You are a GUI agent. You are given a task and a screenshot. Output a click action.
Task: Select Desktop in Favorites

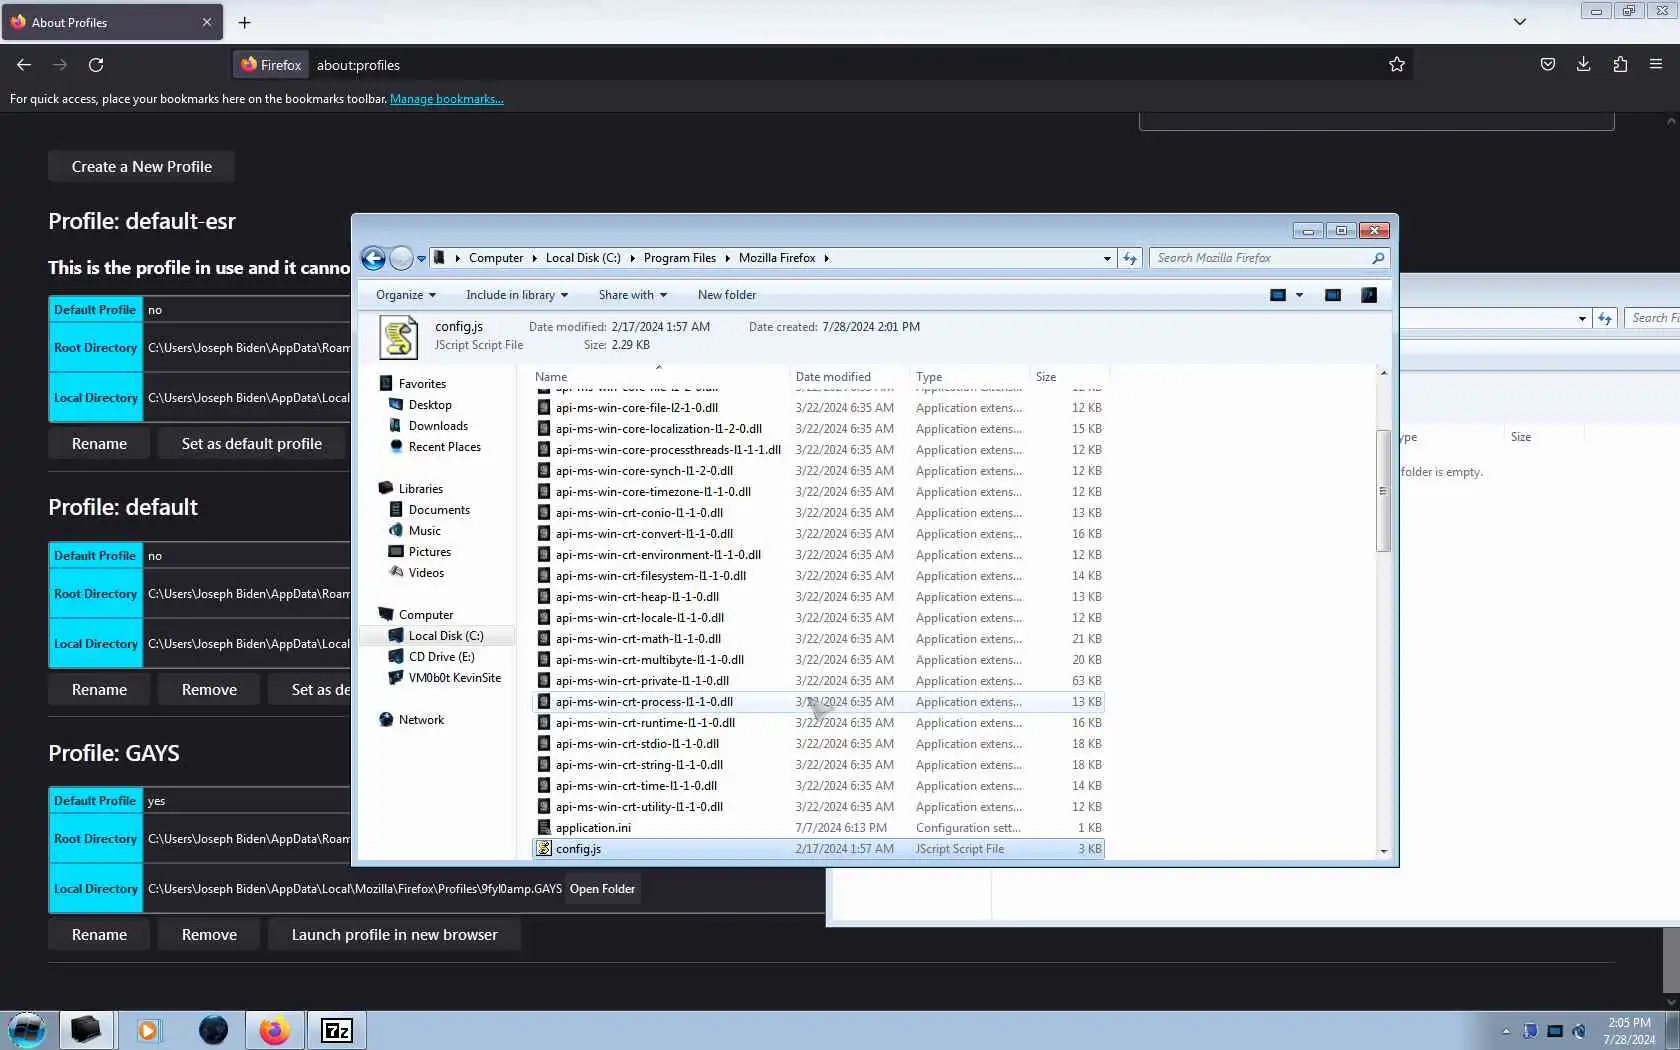430,405
